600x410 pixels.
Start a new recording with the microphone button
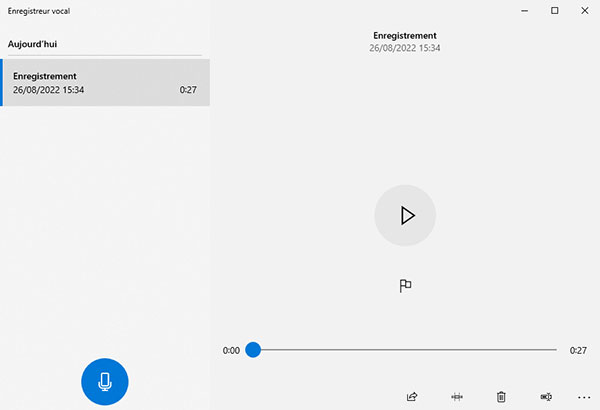(105, 381)
